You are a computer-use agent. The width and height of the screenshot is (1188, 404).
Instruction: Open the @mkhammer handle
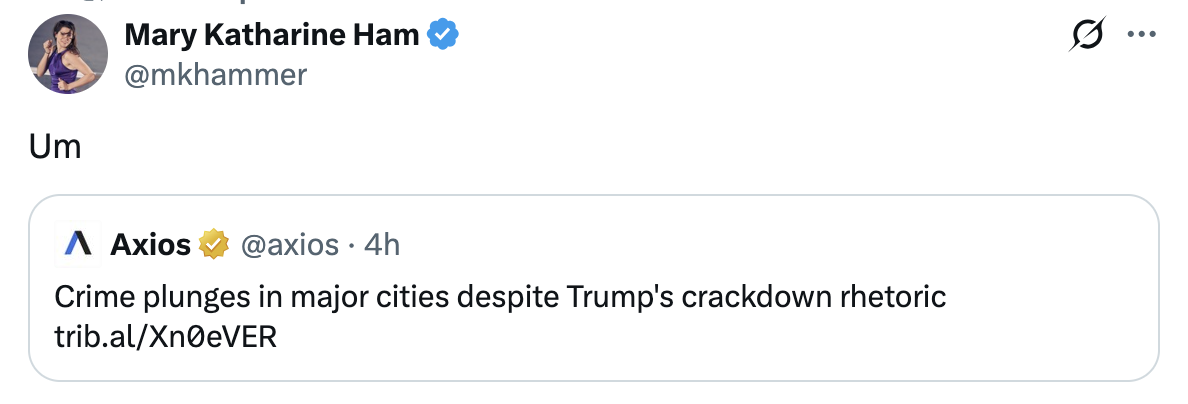(215, 74)
